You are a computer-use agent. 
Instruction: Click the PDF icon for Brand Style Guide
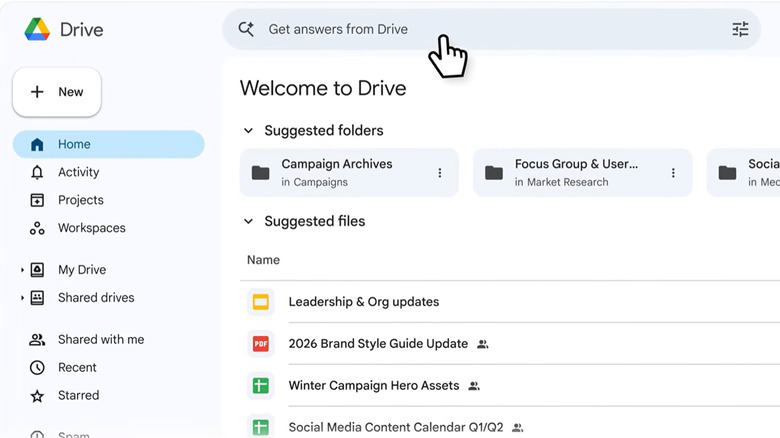pyautogui.click(x=261, y=343)
